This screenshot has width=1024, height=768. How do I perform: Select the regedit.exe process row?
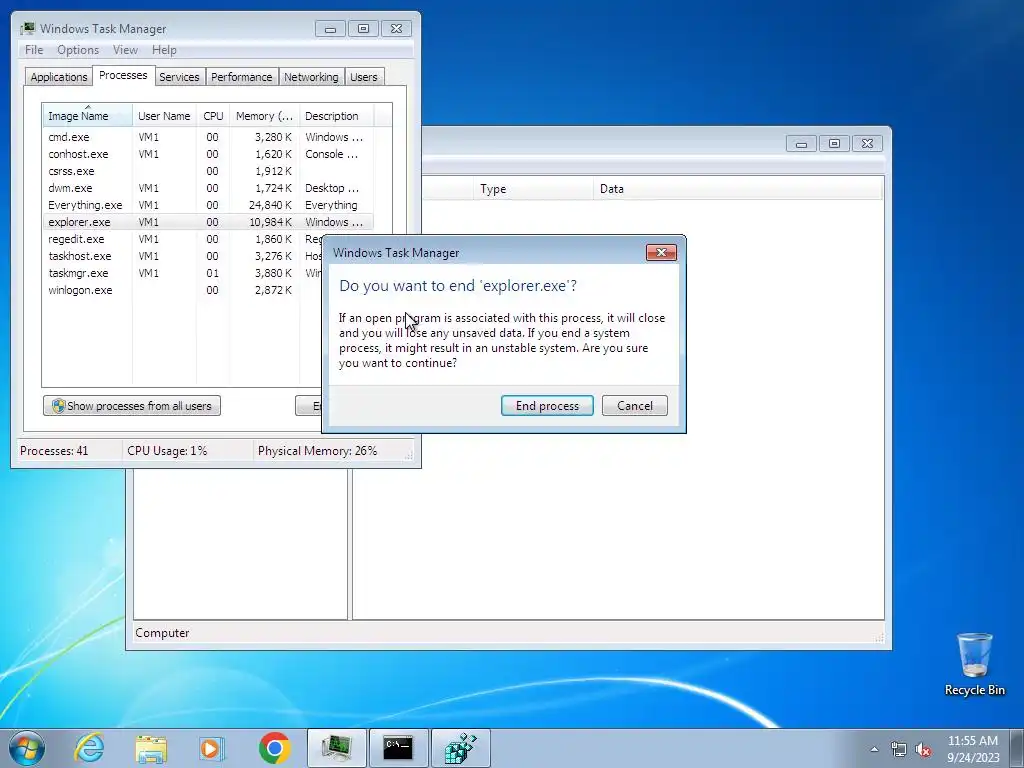(x=183, y=239)
